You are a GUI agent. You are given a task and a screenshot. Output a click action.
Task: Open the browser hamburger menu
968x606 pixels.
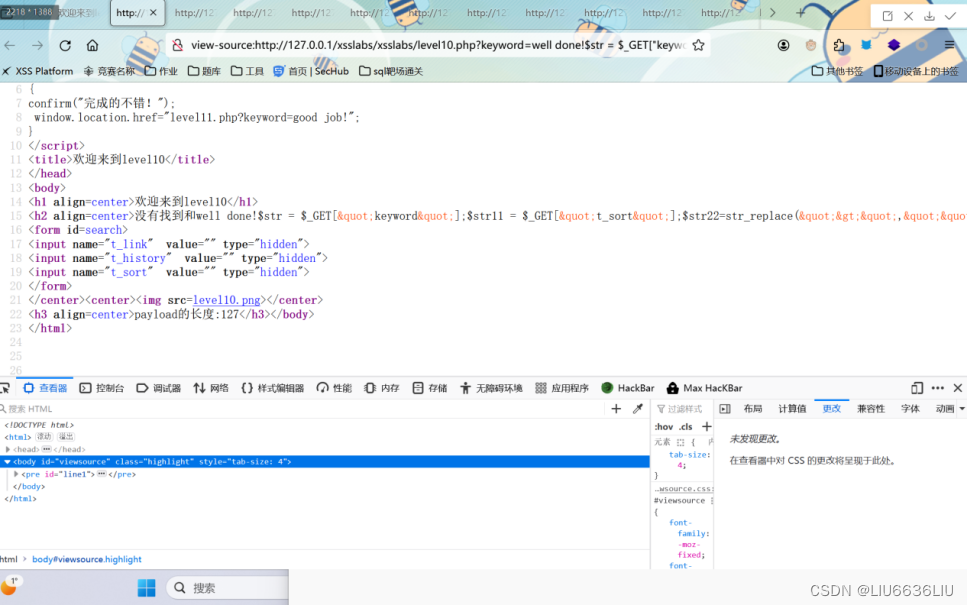949,45
